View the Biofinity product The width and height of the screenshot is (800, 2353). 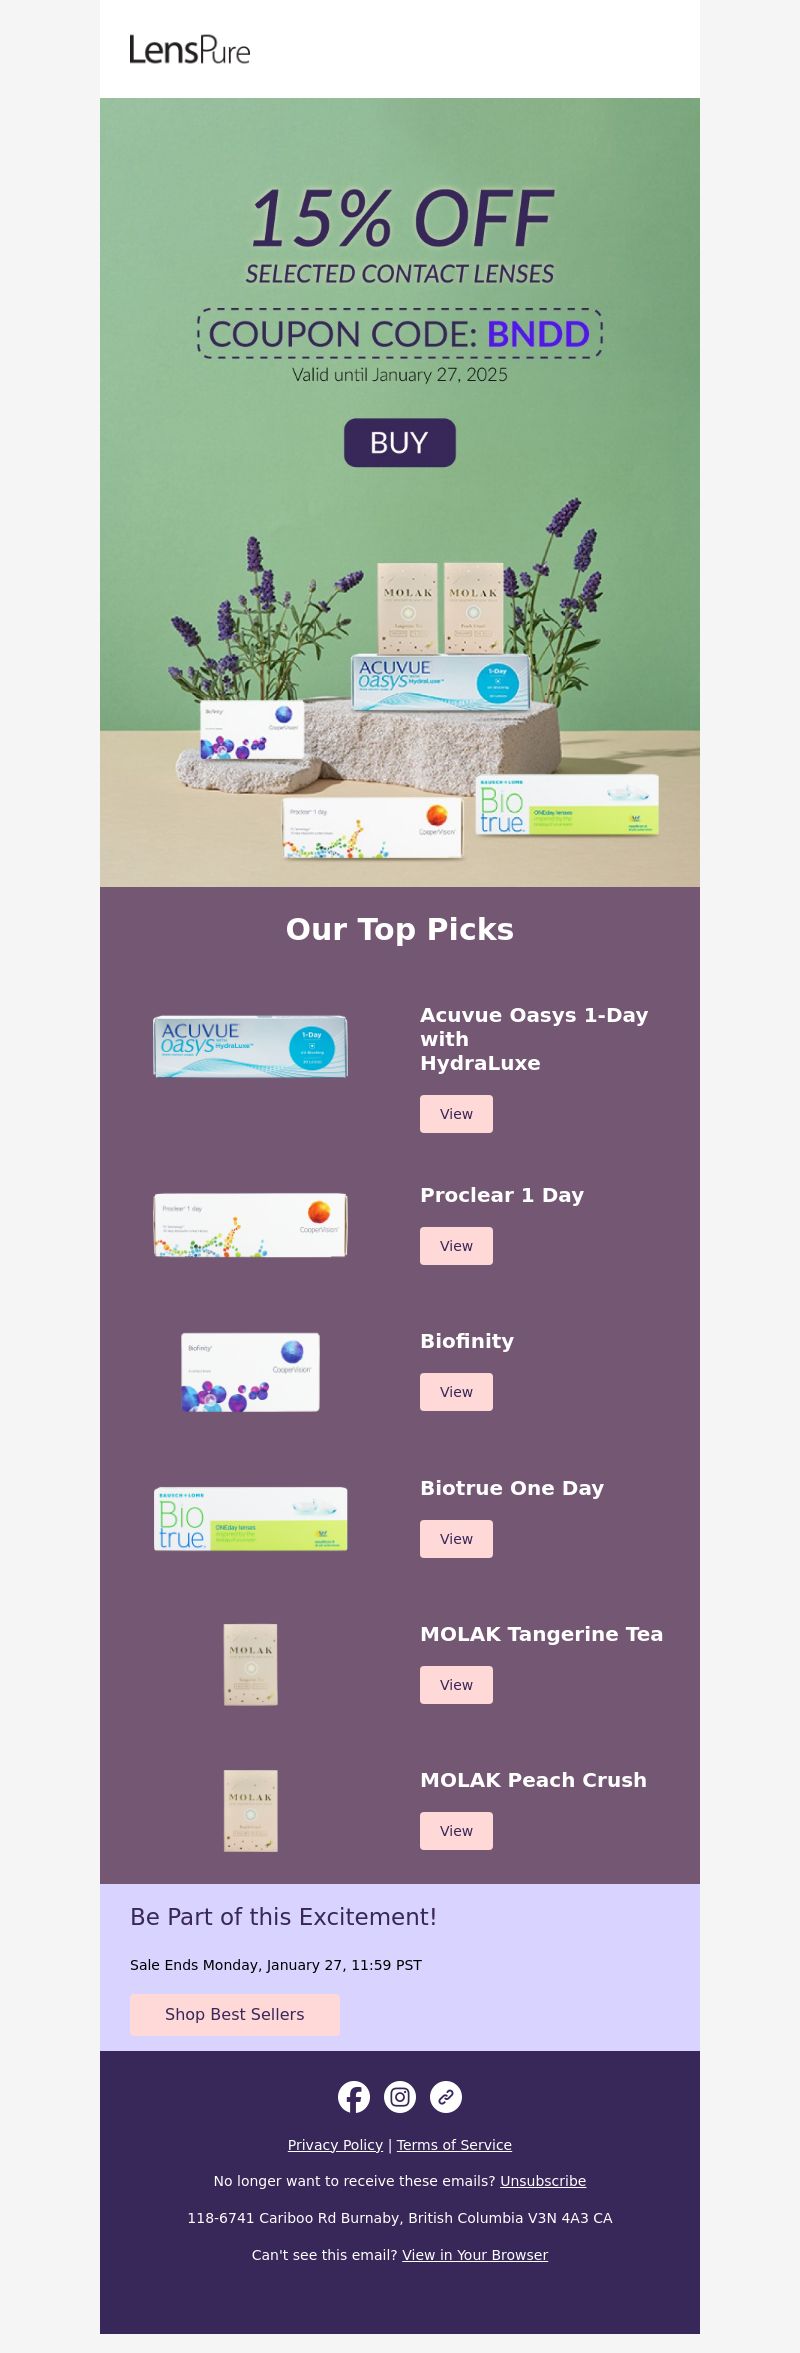tap(456, 1392)
